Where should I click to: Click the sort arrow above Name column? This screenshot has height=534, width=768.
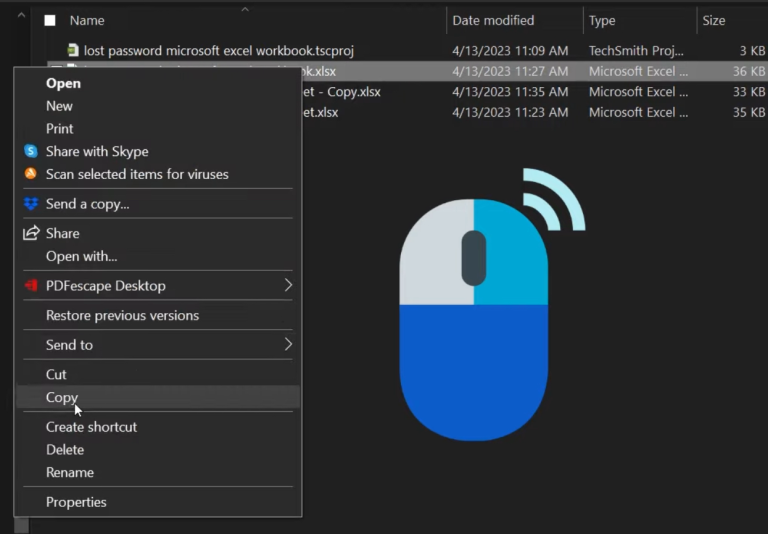245,10
